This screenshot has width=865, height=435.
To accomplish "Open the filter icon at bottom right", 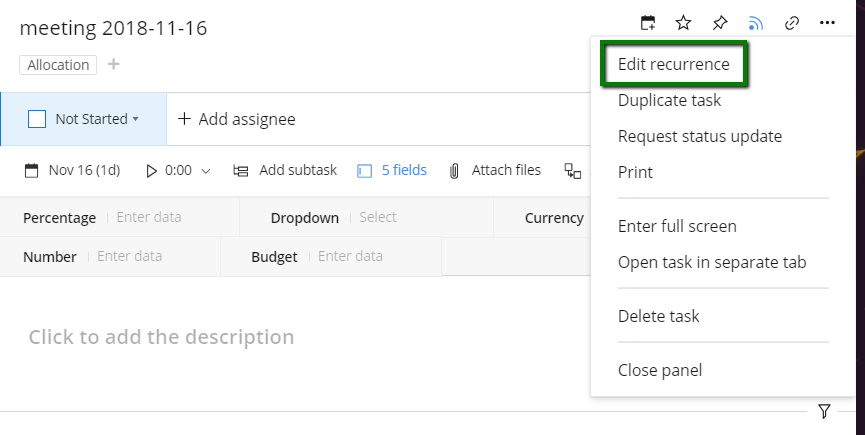I will tap(824, 411).
